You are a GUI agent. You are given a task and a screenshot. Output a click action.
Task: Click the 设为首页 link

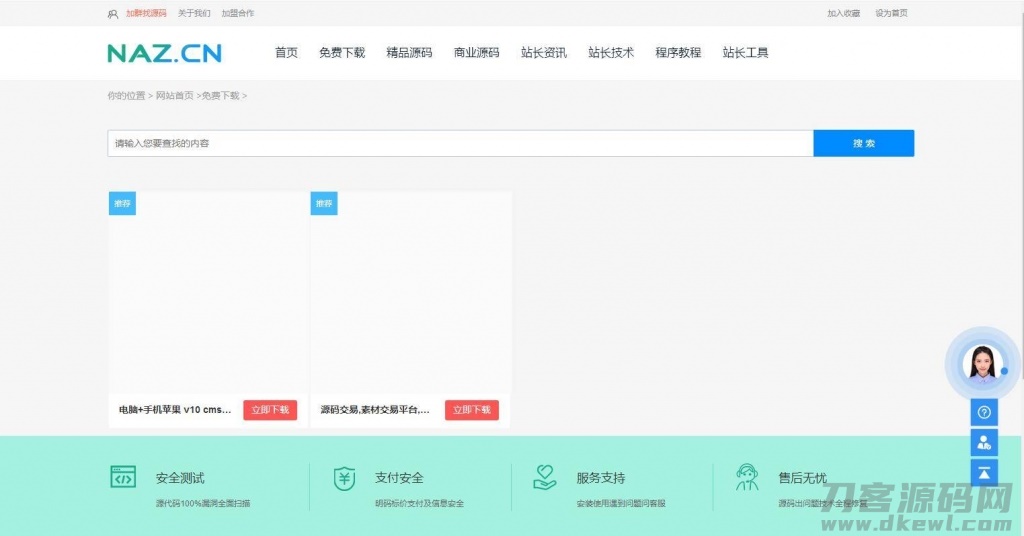coord(891,14)
